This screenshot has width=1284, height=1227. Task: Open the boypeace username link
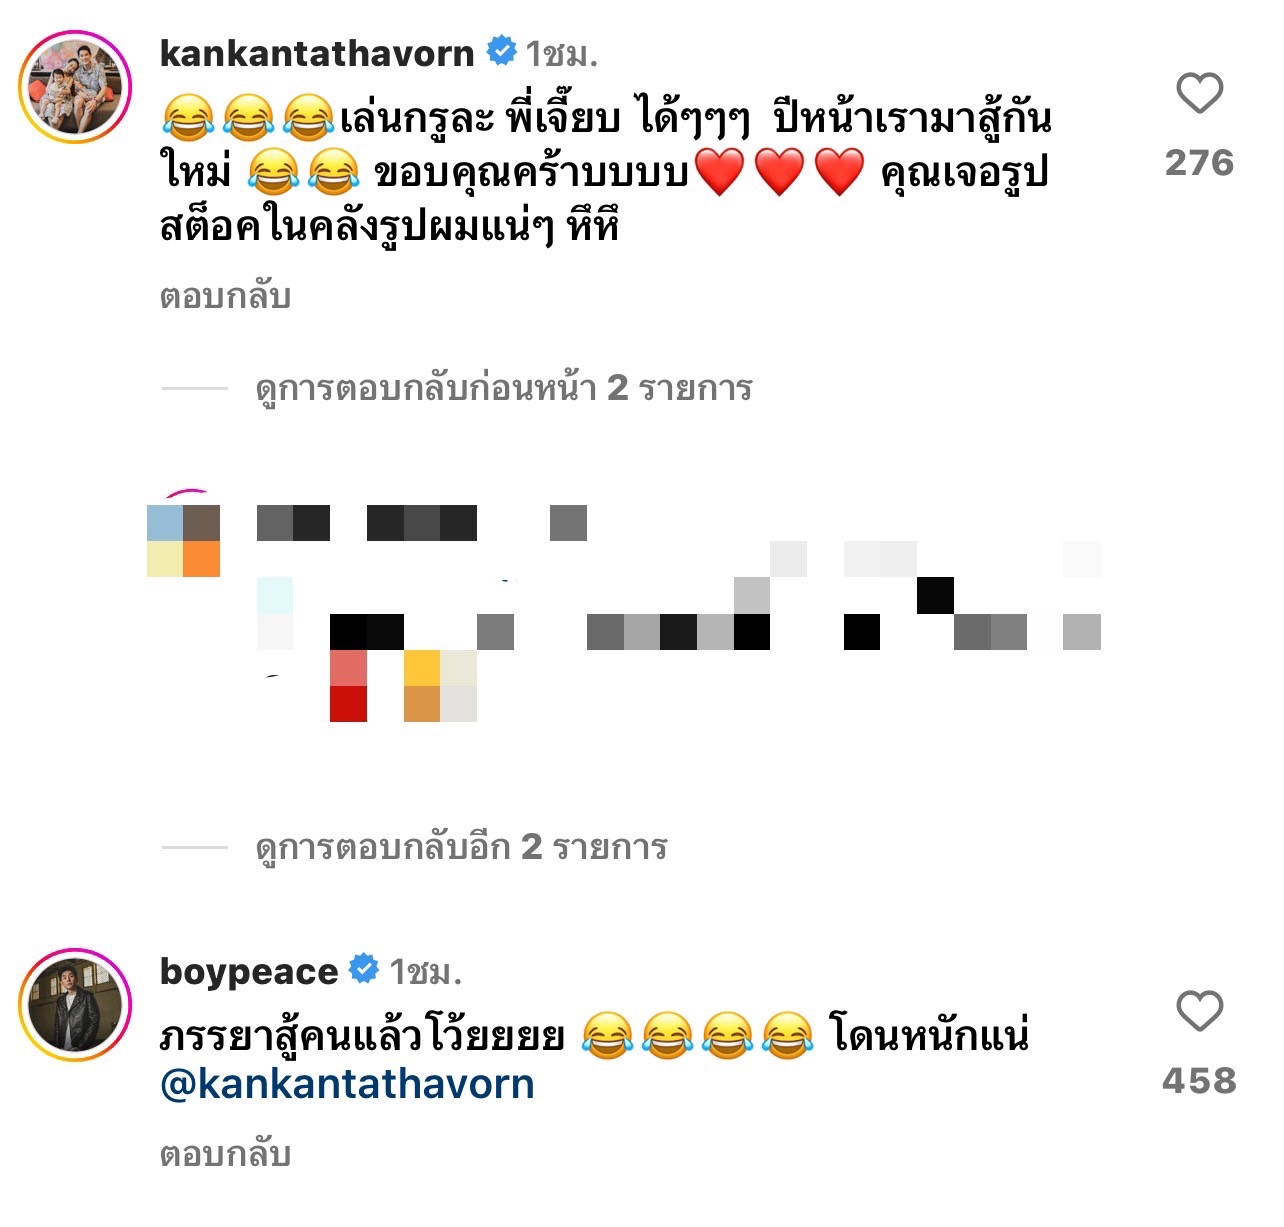249,972
